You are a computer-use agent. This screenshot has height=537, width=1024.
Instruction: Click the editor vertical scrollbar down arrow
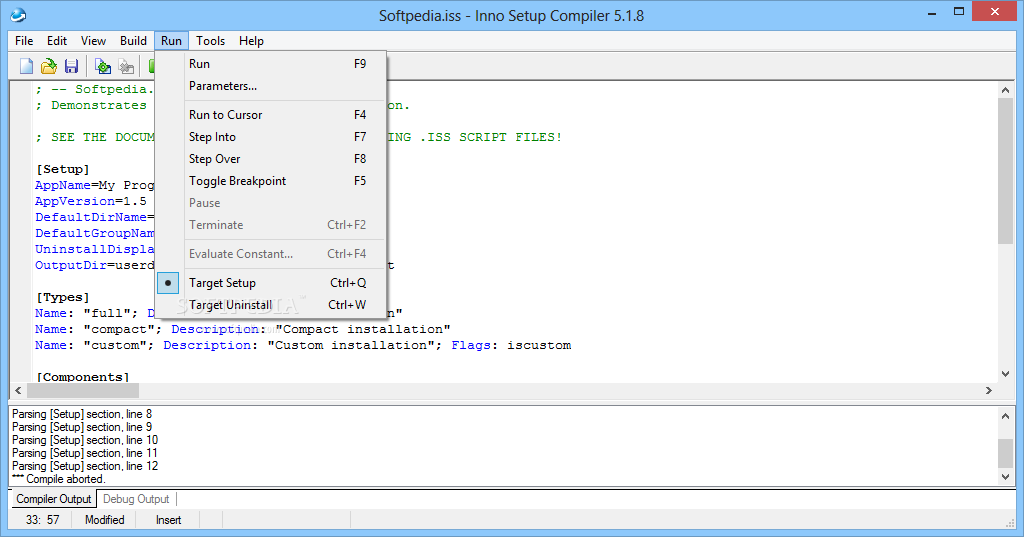point(1005,374)
